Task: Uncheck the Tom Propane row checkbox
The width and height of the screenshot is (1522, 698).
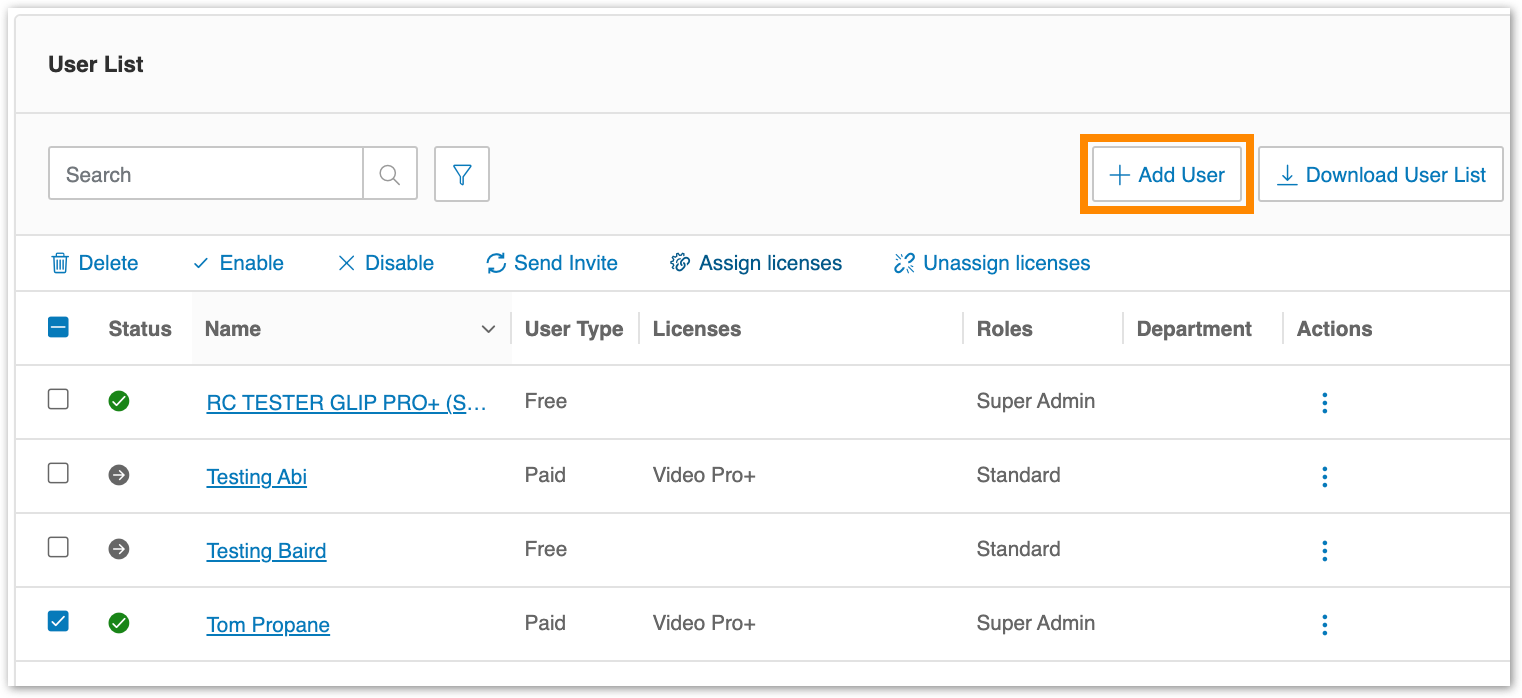Action: pyautogui.click(x=58, y=621)
